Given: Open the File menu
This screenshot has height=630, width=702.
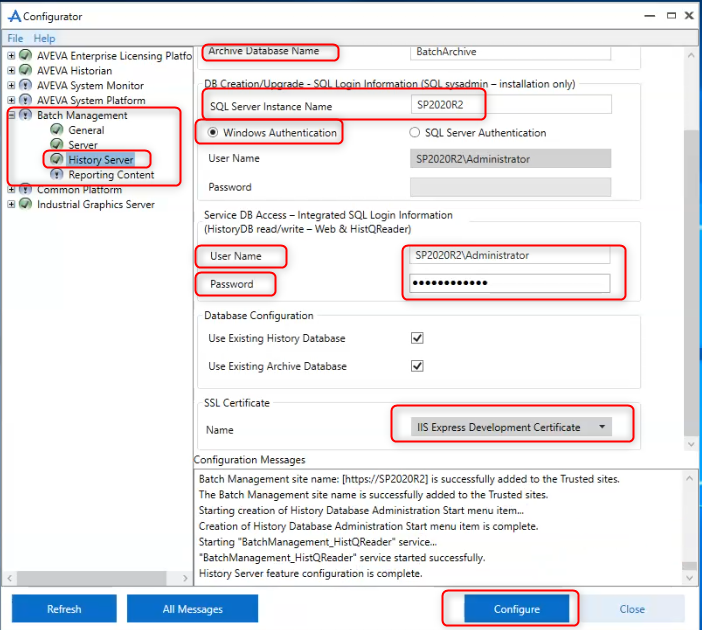Looking at the screenshot, I should (x=15, y=38).
